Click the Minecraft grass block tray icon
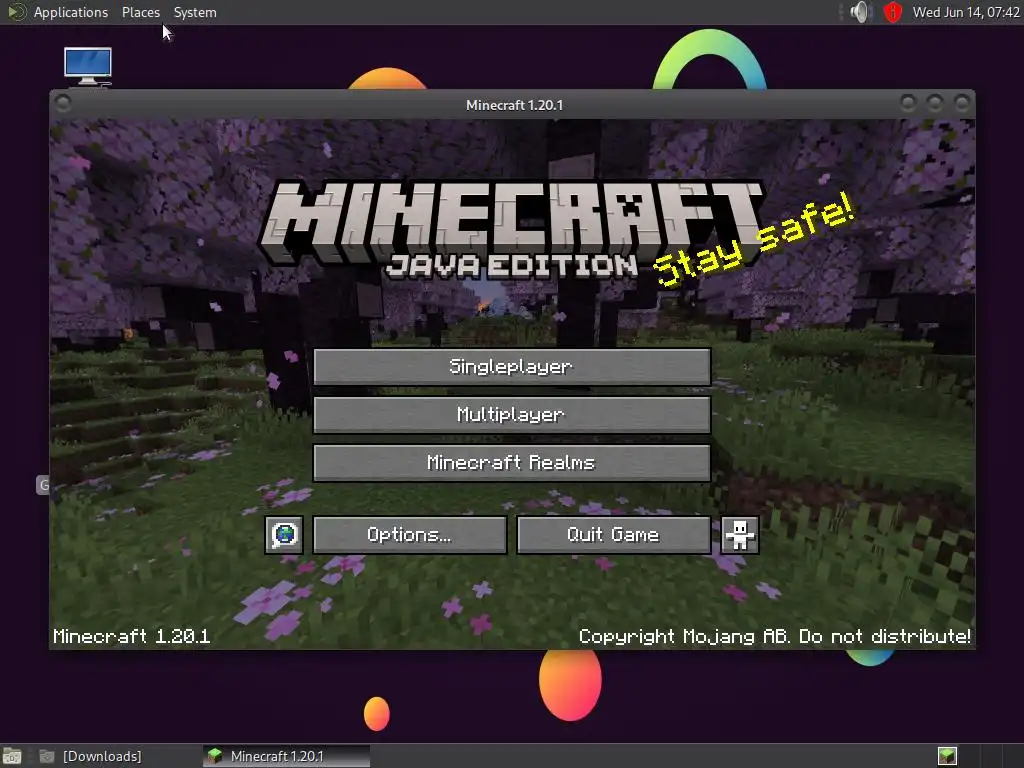Screen dimensions: 1024x768 pos(947,756)
